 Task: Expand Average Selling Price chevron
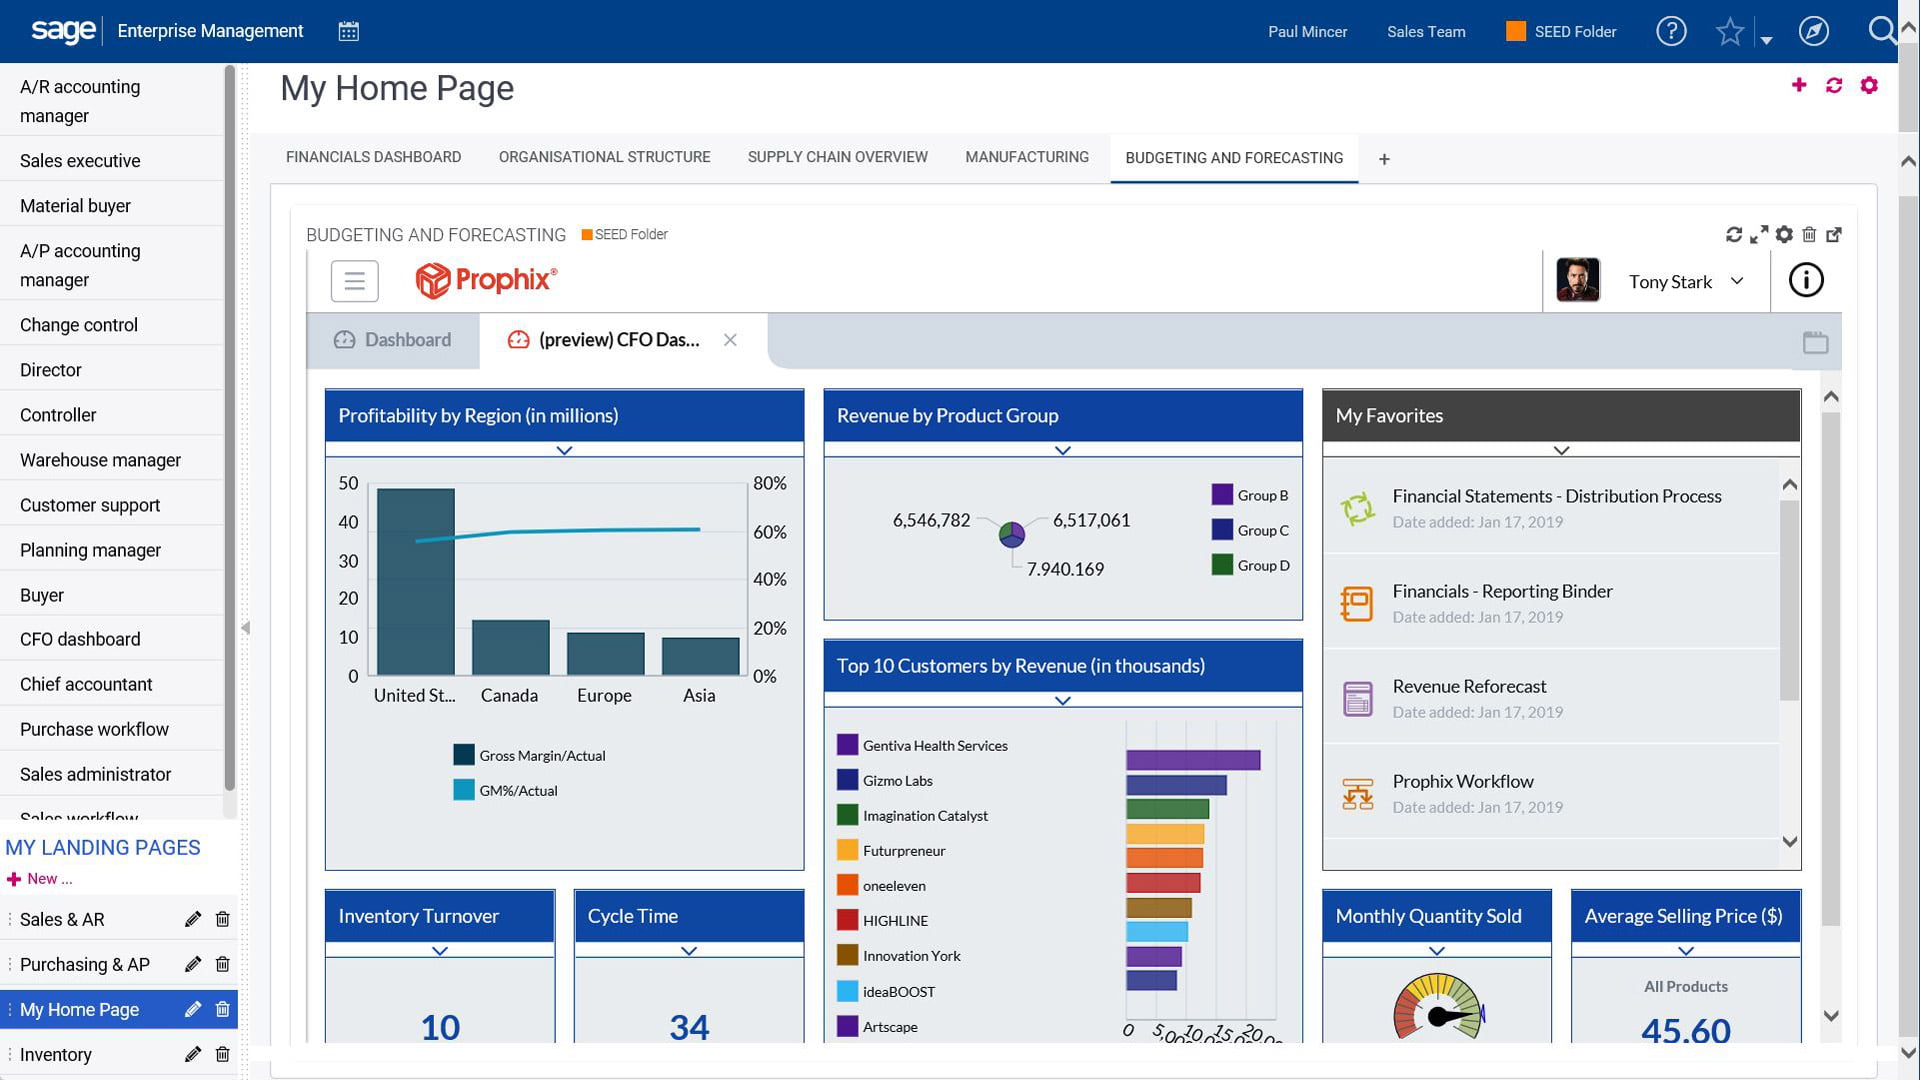click(x=1686, y=951)
